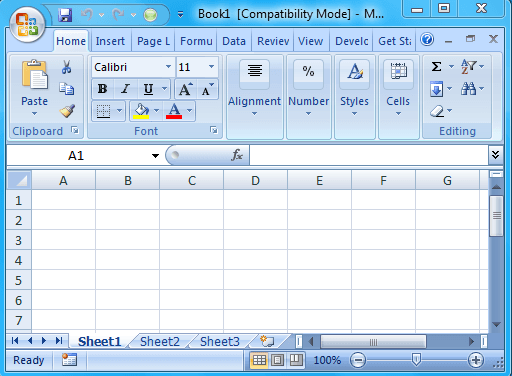Viewport: 512px width, 376px height.
Task: Open the borders dropdown arrow
Action: coord(120,111)
